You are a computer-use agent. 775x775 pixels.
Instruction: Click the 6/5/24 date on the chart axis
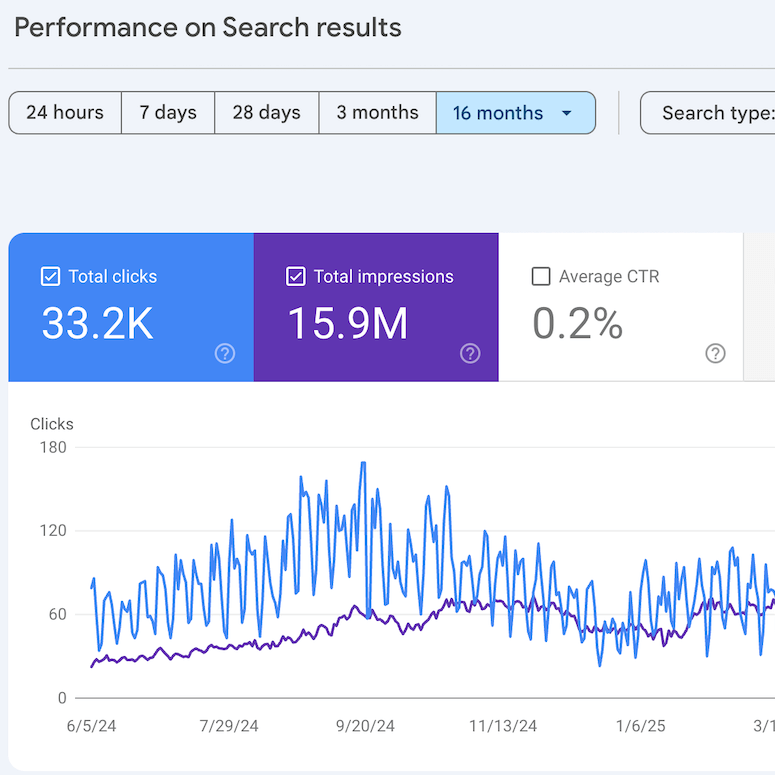(91, 726)
